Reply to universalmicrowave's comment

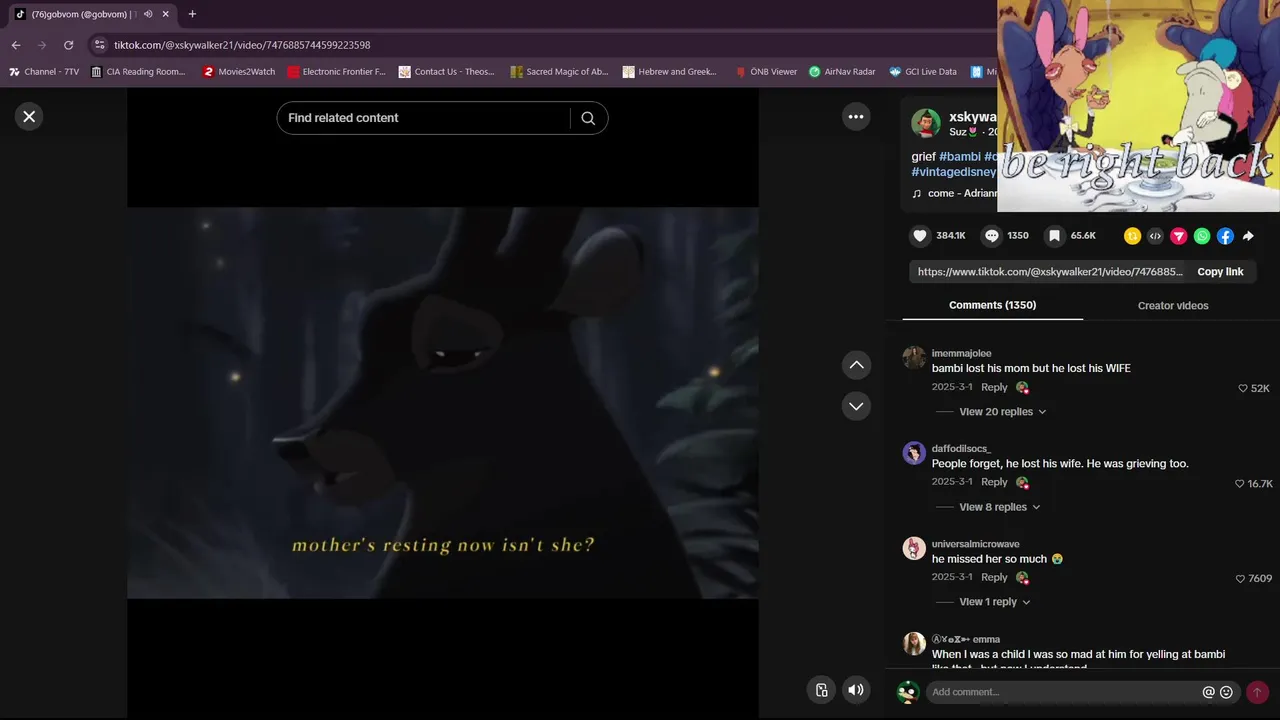coord(994,577)
